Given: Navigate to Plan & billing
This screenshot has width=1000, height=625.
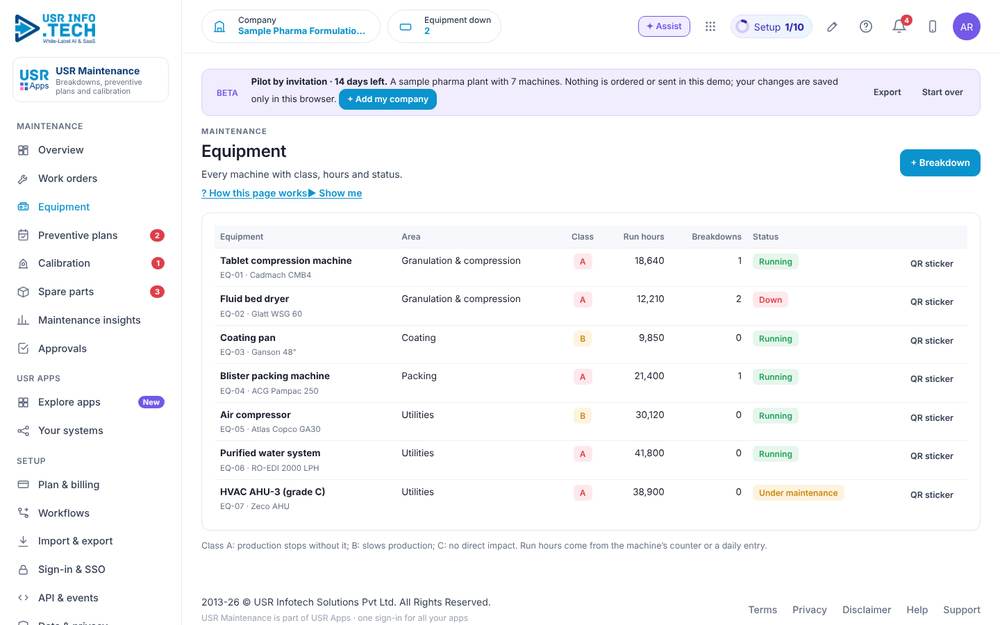Looking at the screenshot, I should pos(69,485).
